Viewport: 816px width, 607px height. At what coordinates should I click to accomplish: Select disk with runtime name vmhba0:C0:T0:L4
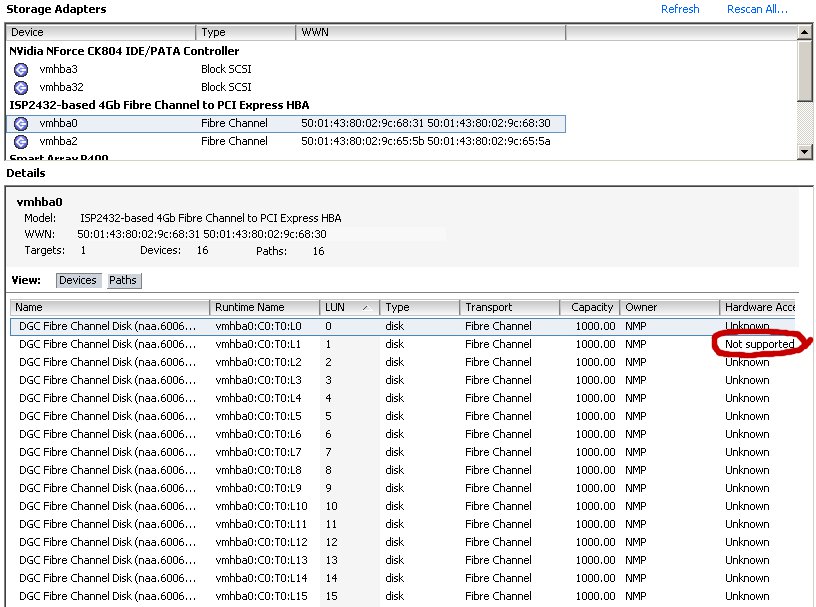point(402,398)
